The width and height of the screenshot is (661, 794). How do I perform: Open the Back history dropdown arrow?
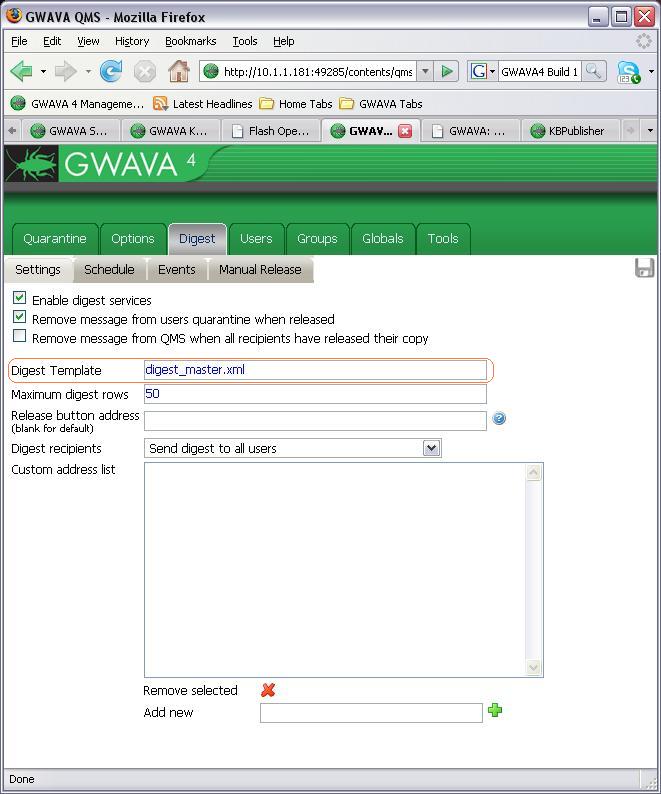pyautogui.click(x=43, y=71)
